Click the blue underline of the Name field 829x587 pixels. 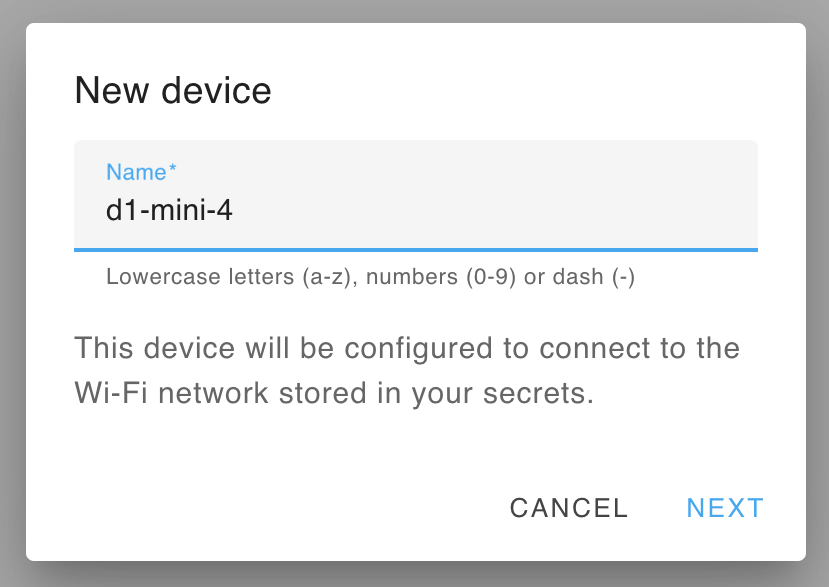[415, 248]
